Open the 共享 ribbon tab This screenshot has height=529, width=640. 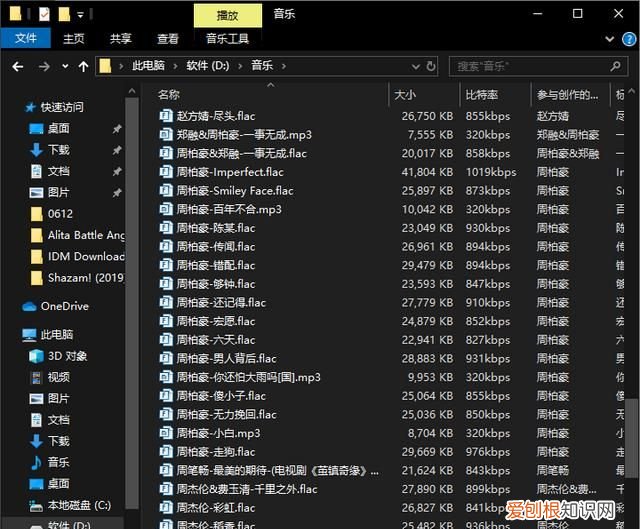click(121, 38)
